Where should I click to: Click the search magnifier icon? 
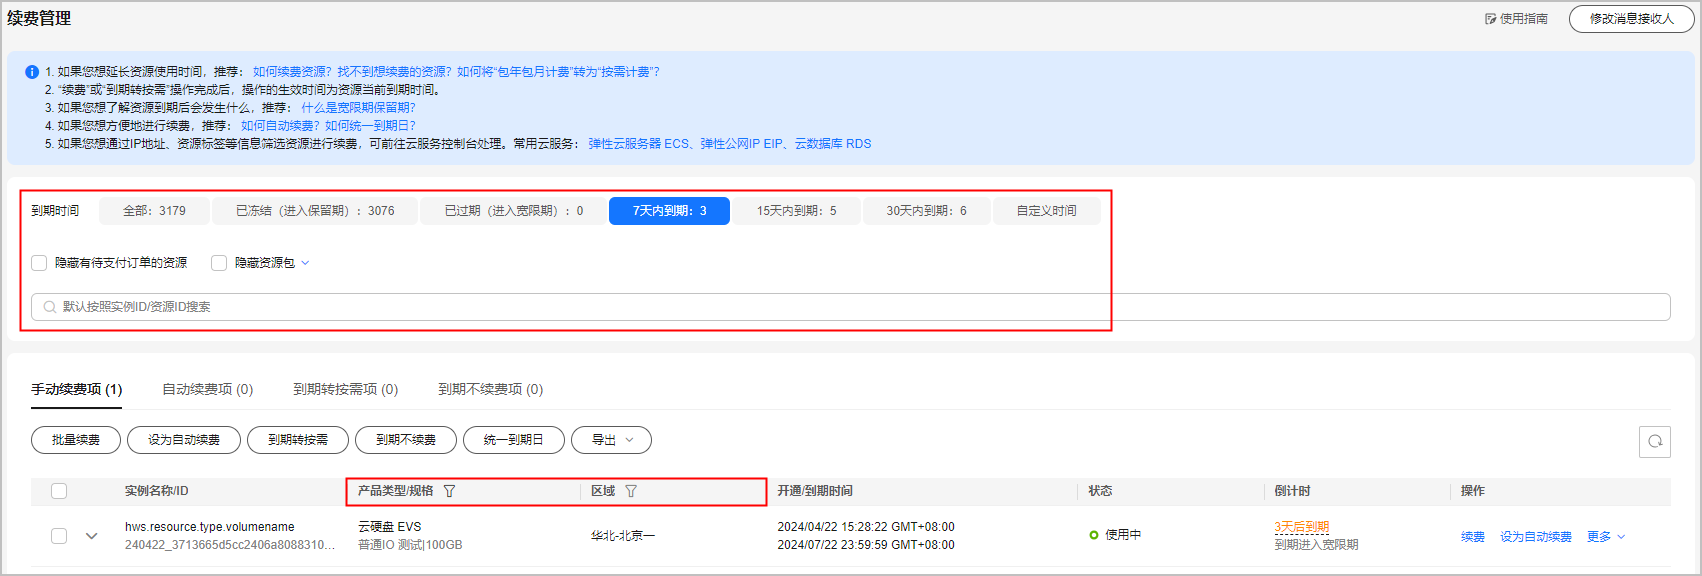point(50,307)
